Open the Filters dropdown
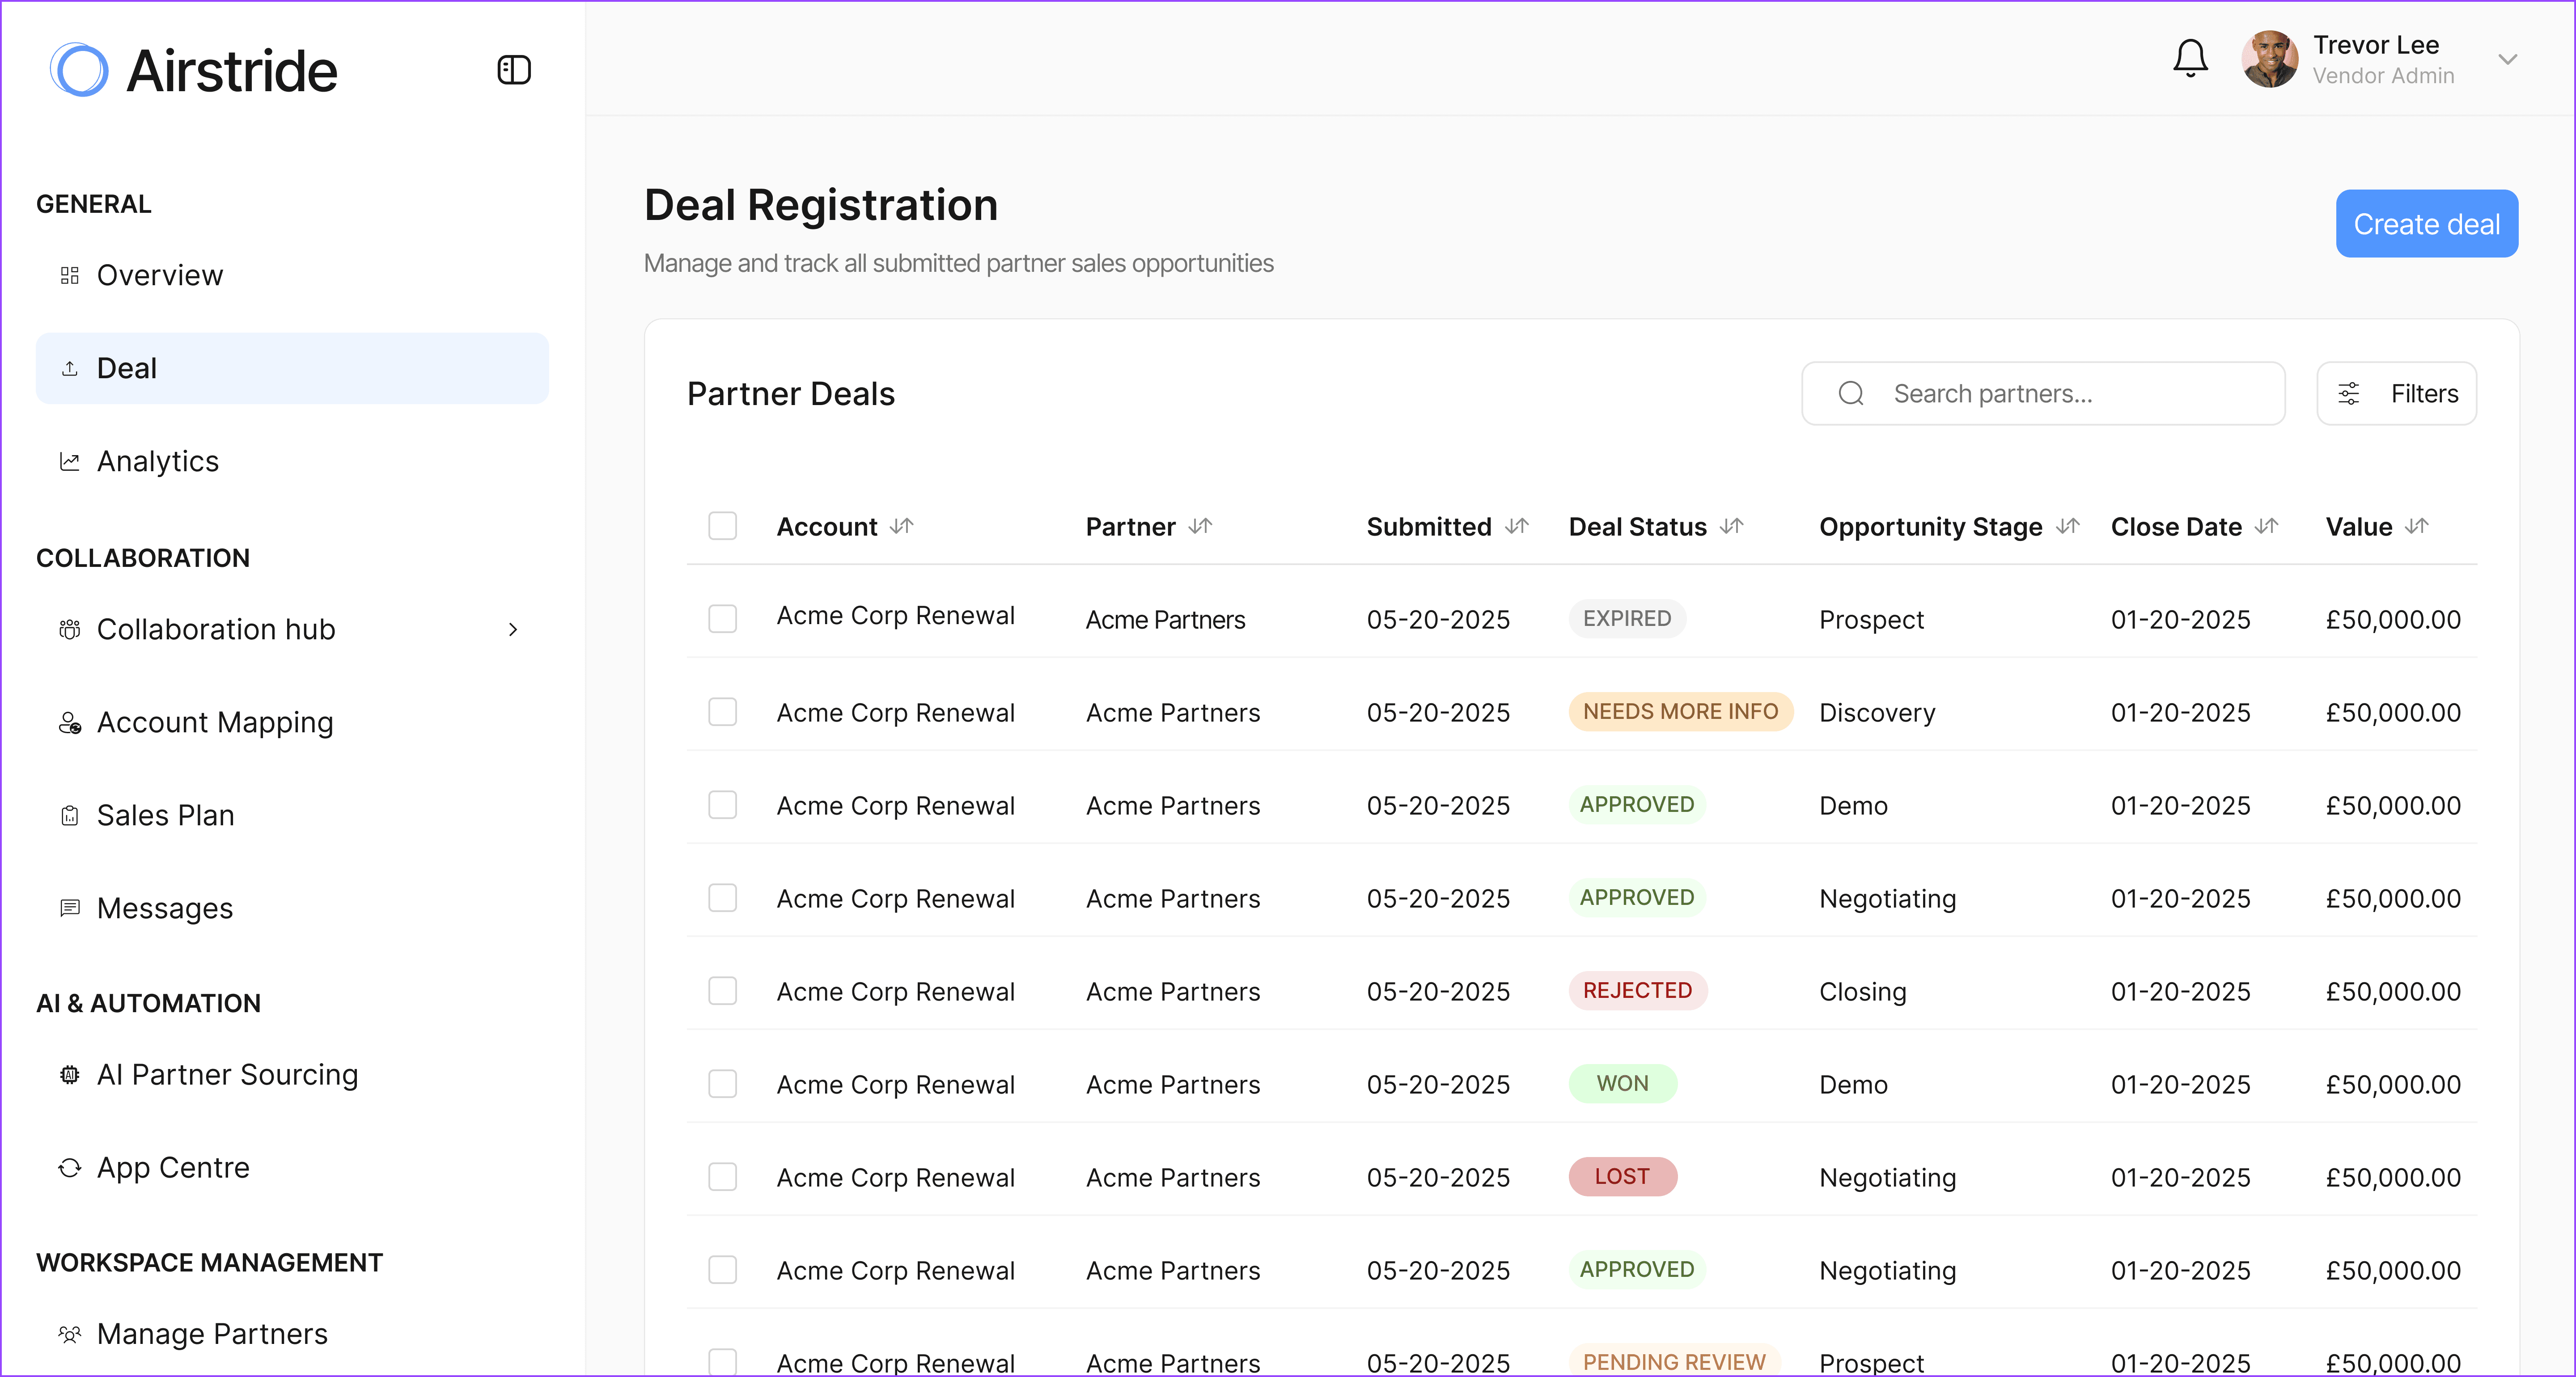Image resolution: width=2576 pixels, height=1377 pixels. coord(2396,393)
